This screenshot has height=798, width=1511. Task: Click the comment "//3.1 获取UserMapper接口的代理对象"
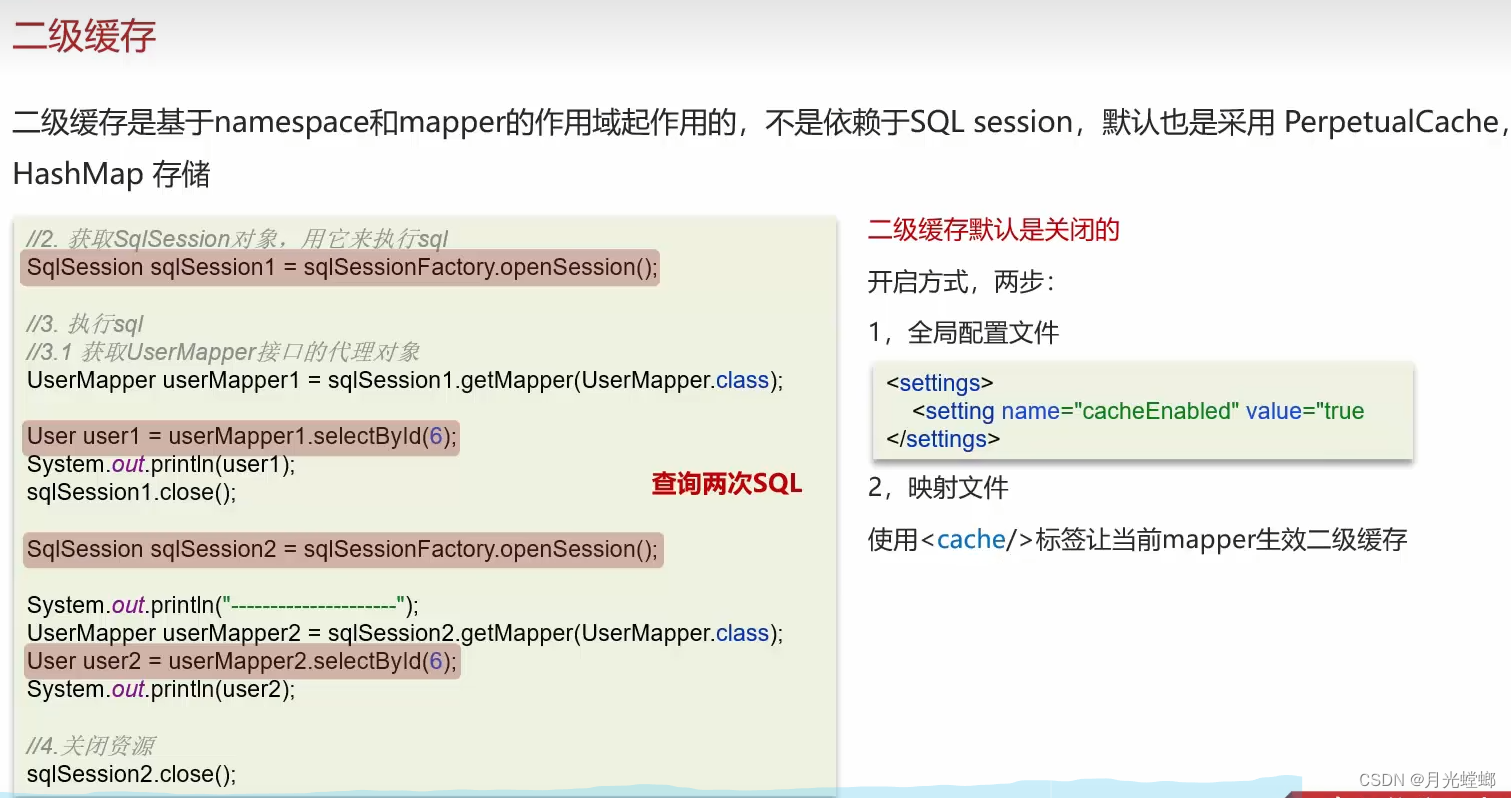[224, 352]
